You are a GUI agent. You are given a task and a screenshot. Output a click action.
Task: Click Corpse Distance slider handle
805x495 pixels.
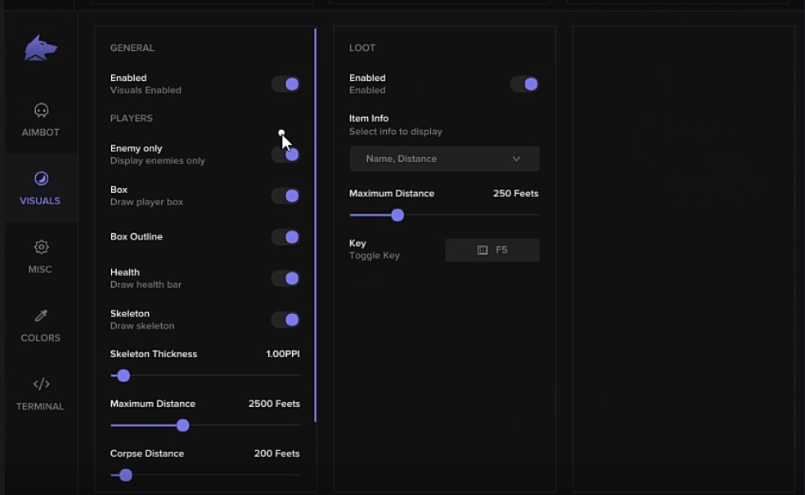click(x=126, y=475)
